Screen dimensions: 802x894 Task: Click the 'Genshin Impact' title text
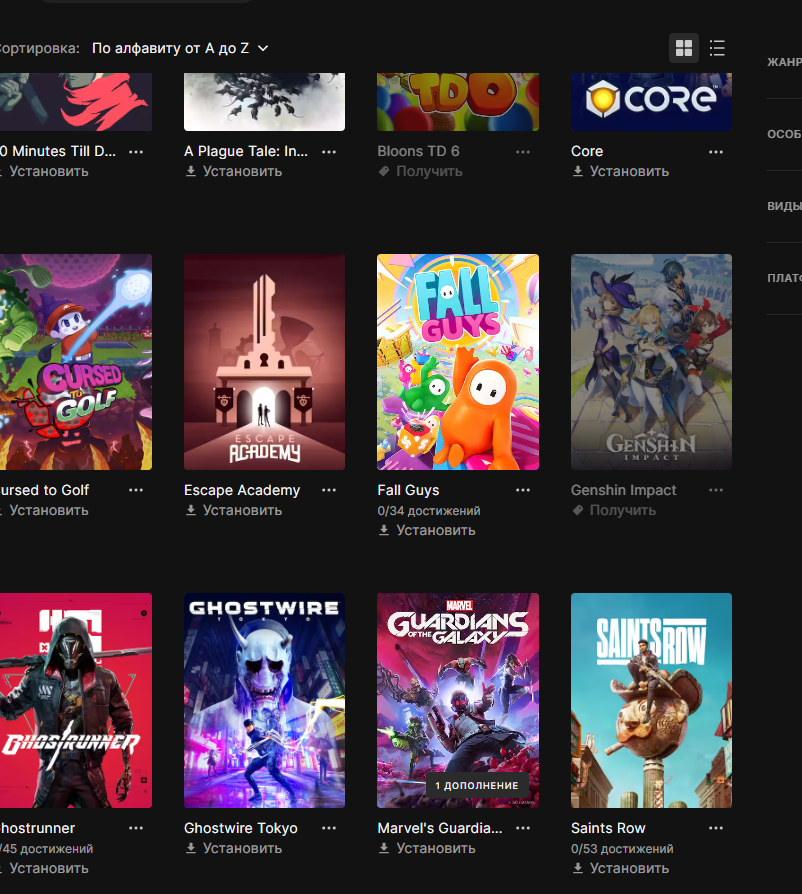pyautogui.click(x=624, y=490)
